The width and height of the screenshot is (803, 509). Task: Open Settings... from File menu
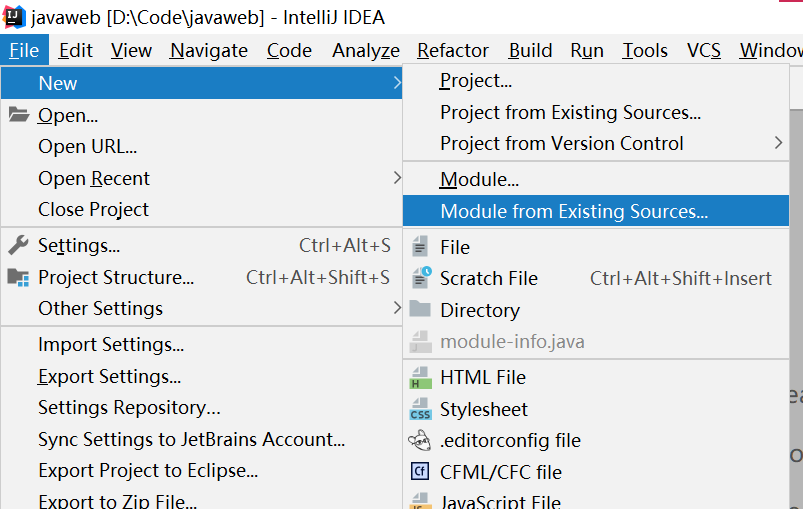(x=201, y=246)
